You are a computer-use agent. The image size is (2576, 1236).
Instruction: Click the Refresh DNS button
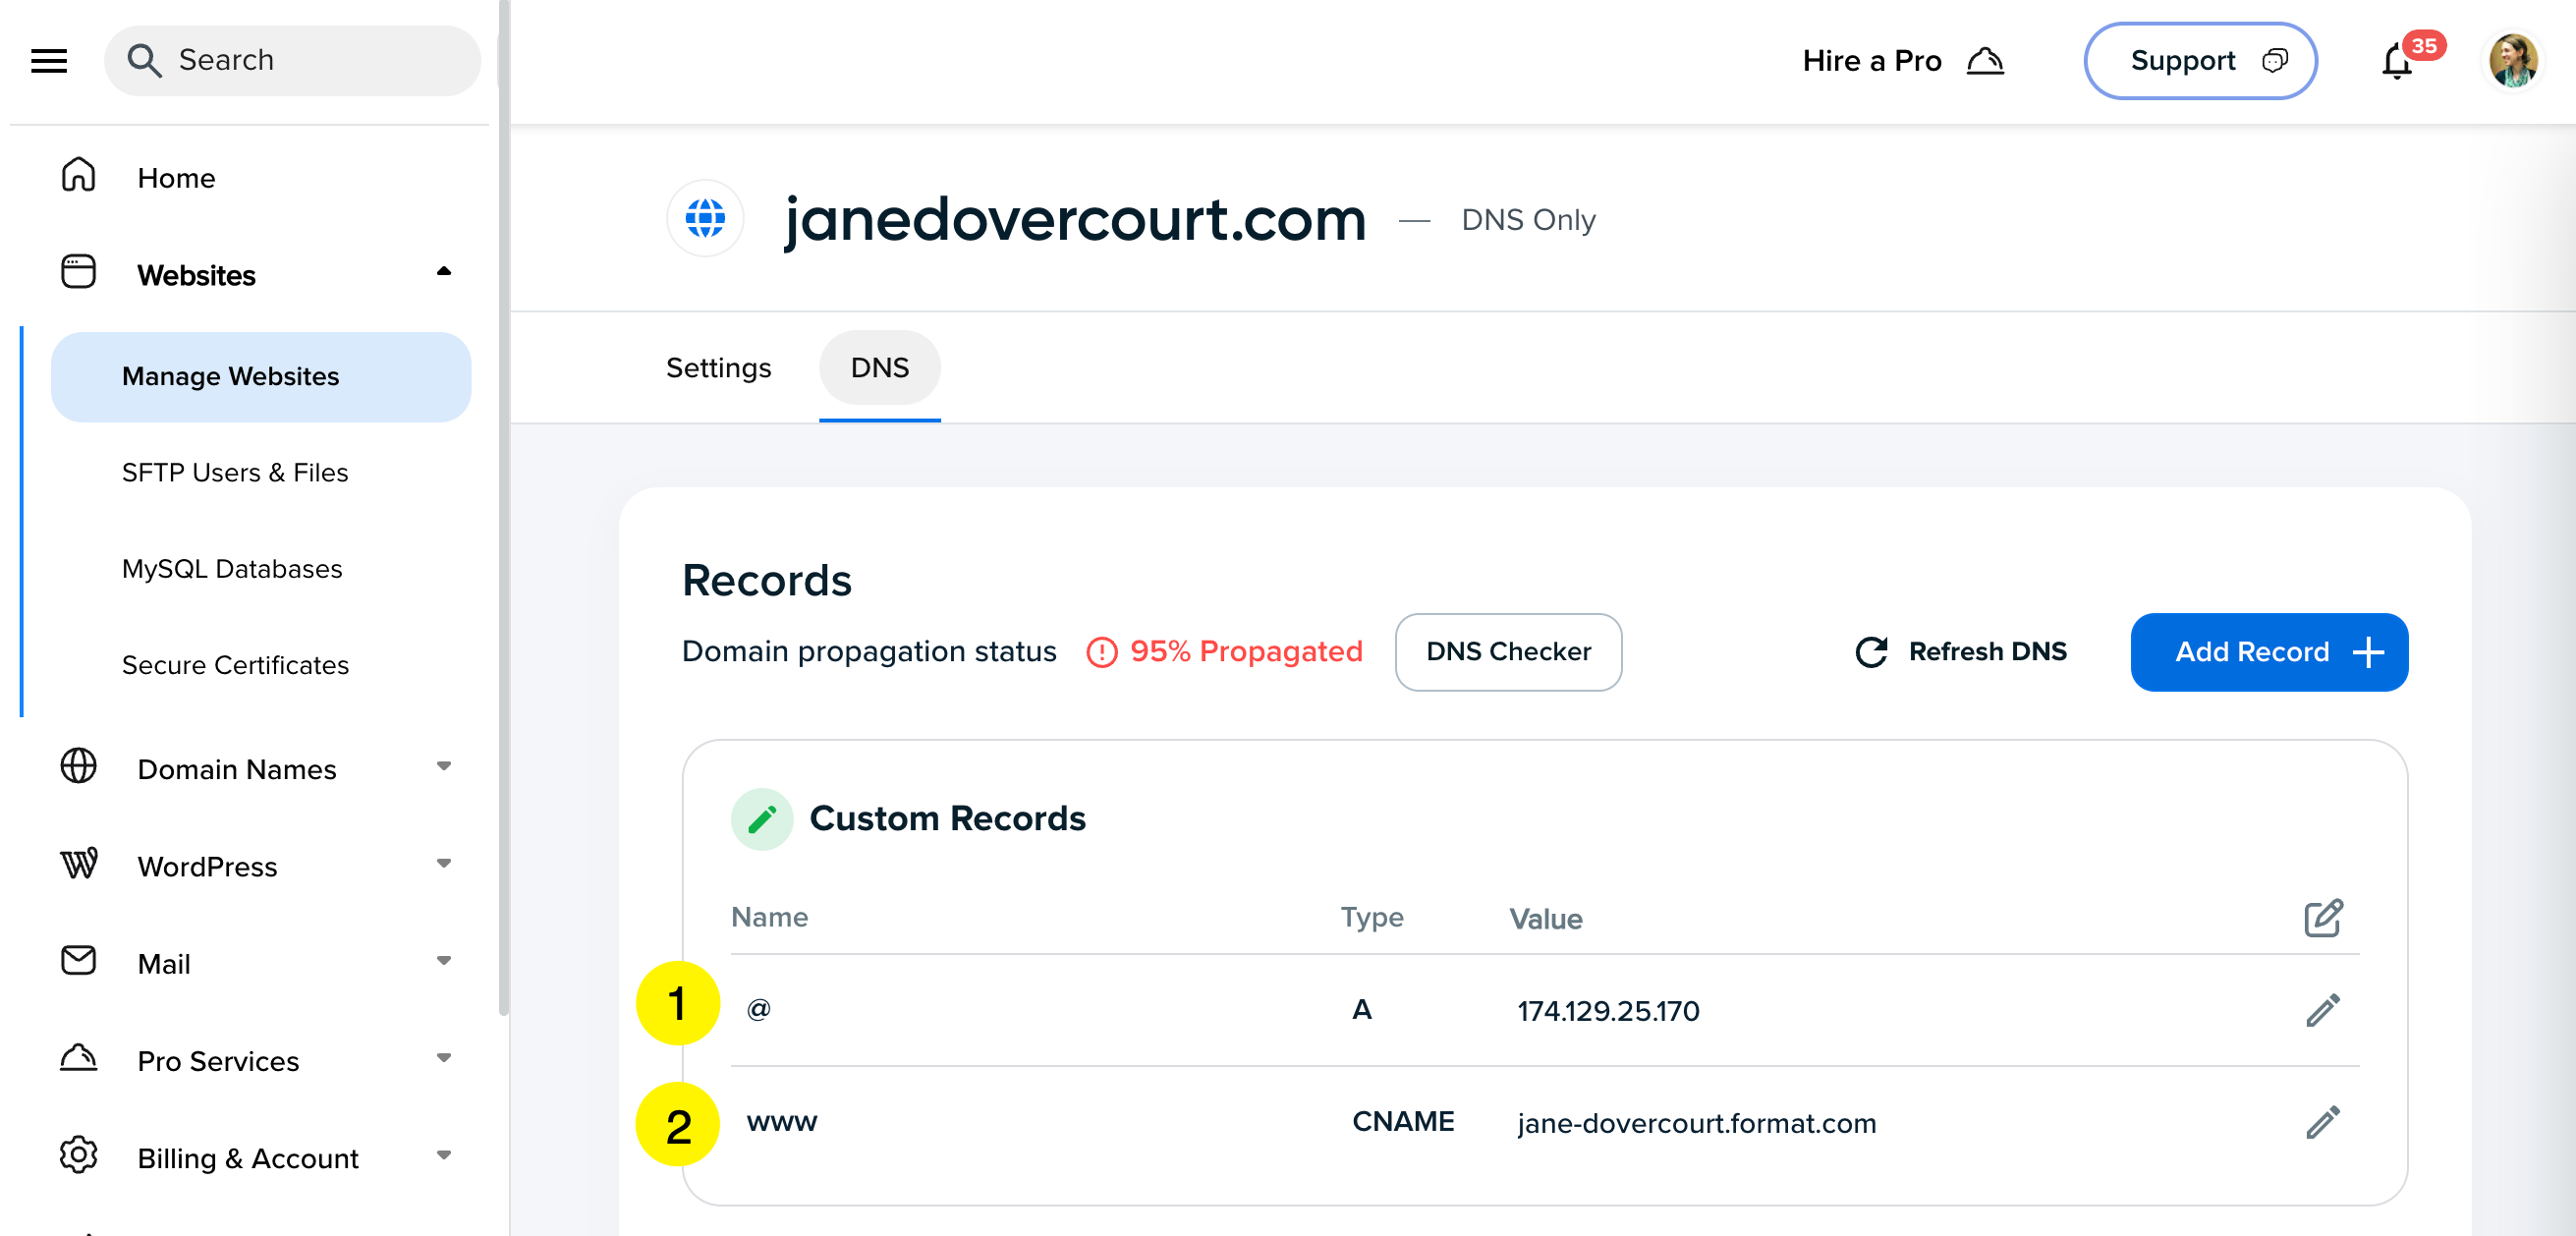click(x=1961, y=652)
